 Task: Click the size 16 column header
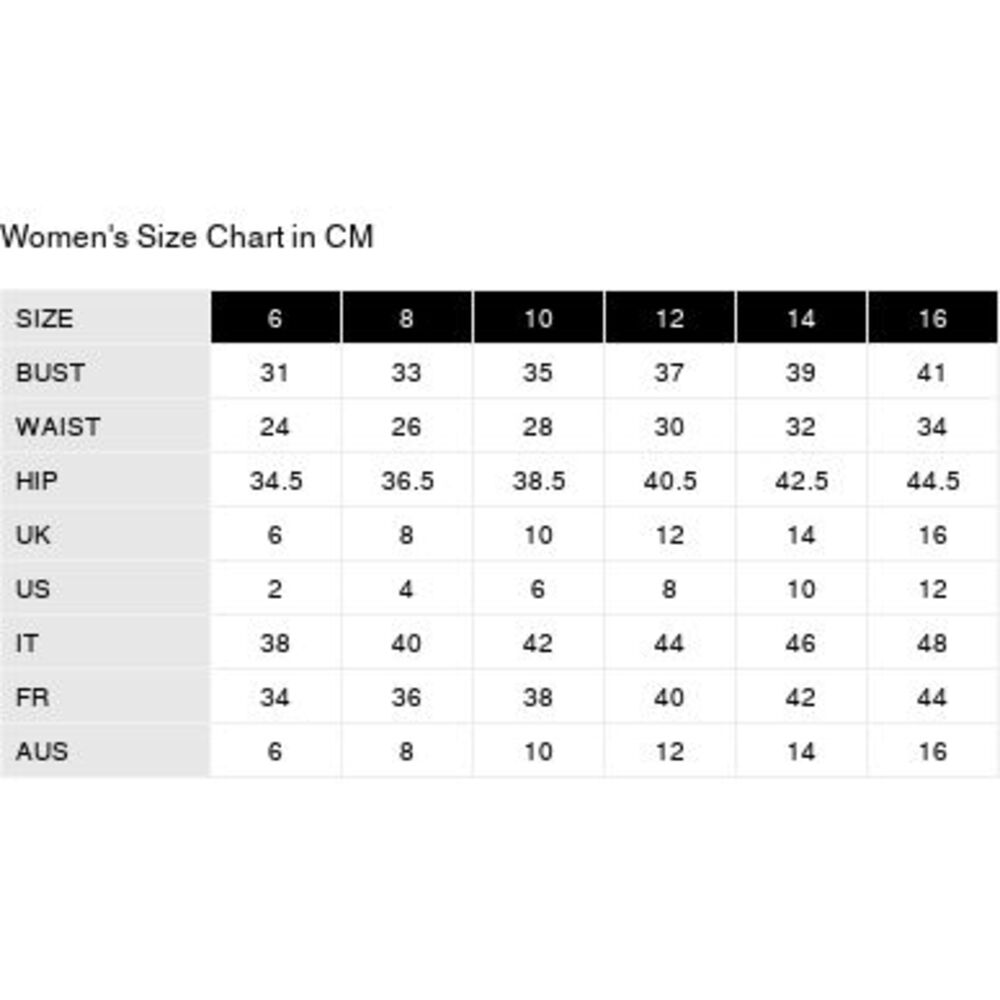[932, 318]
